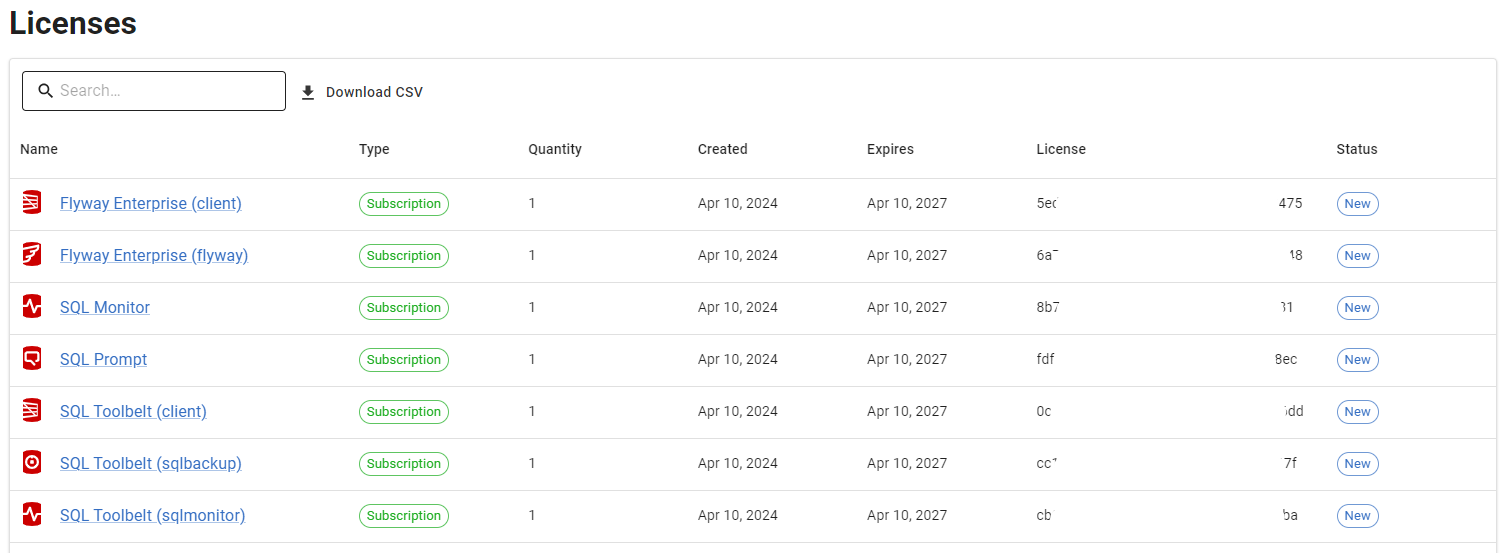Click the Download CSV button
1506x553 pixels.
(x=362, y=92)
